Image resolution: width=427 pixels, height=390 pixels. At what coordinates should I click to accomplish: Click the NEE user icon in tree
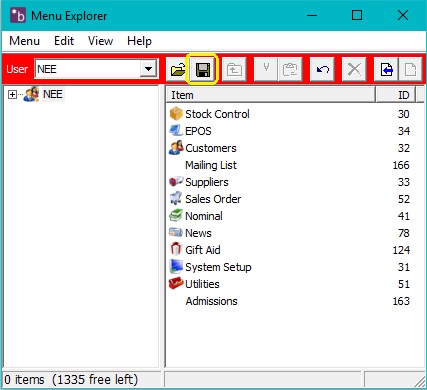coord(31,94)
